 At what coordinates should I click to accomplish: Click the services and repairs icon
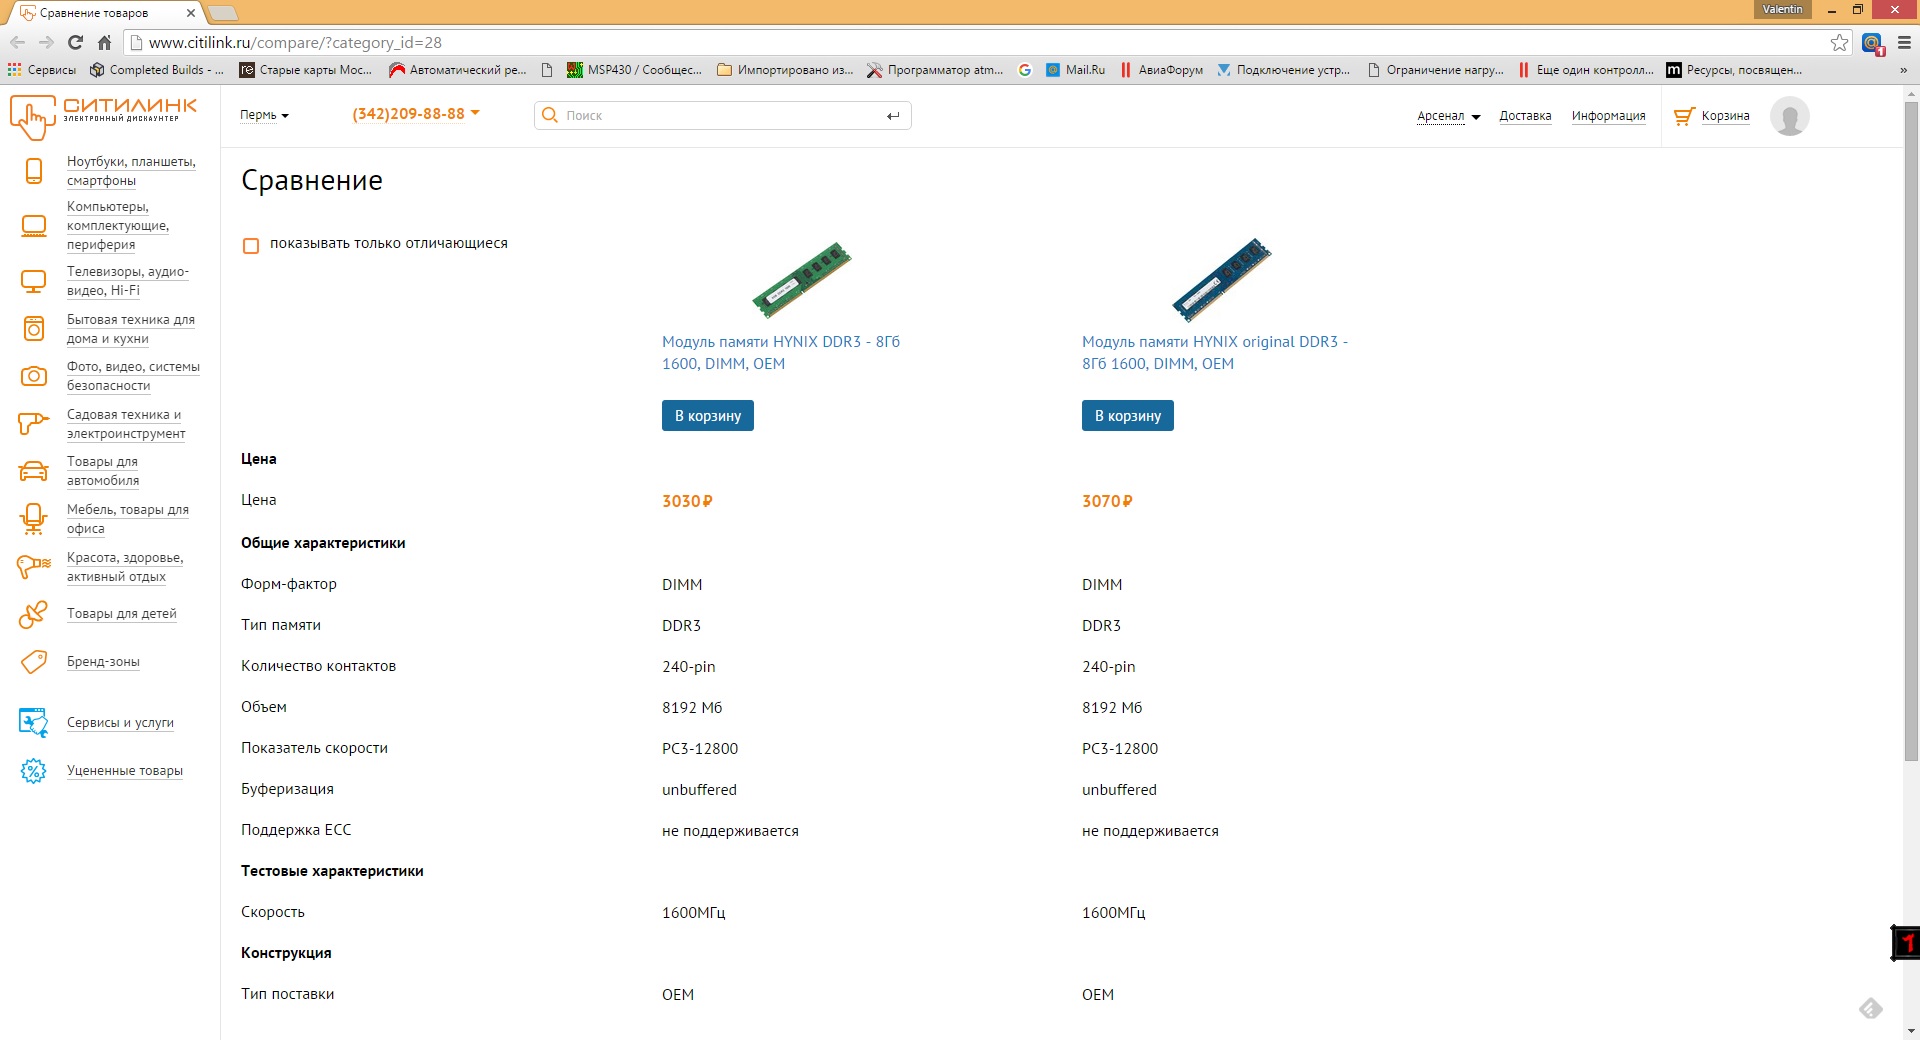[33, 722]
